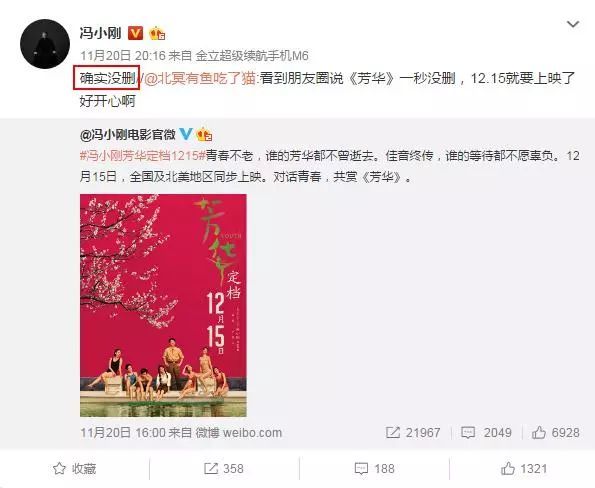This screenshot has height=488, width=595.
Task: Open the @北冥有鱼吃了猫 mention link
Action: click(x=199, y=78)
